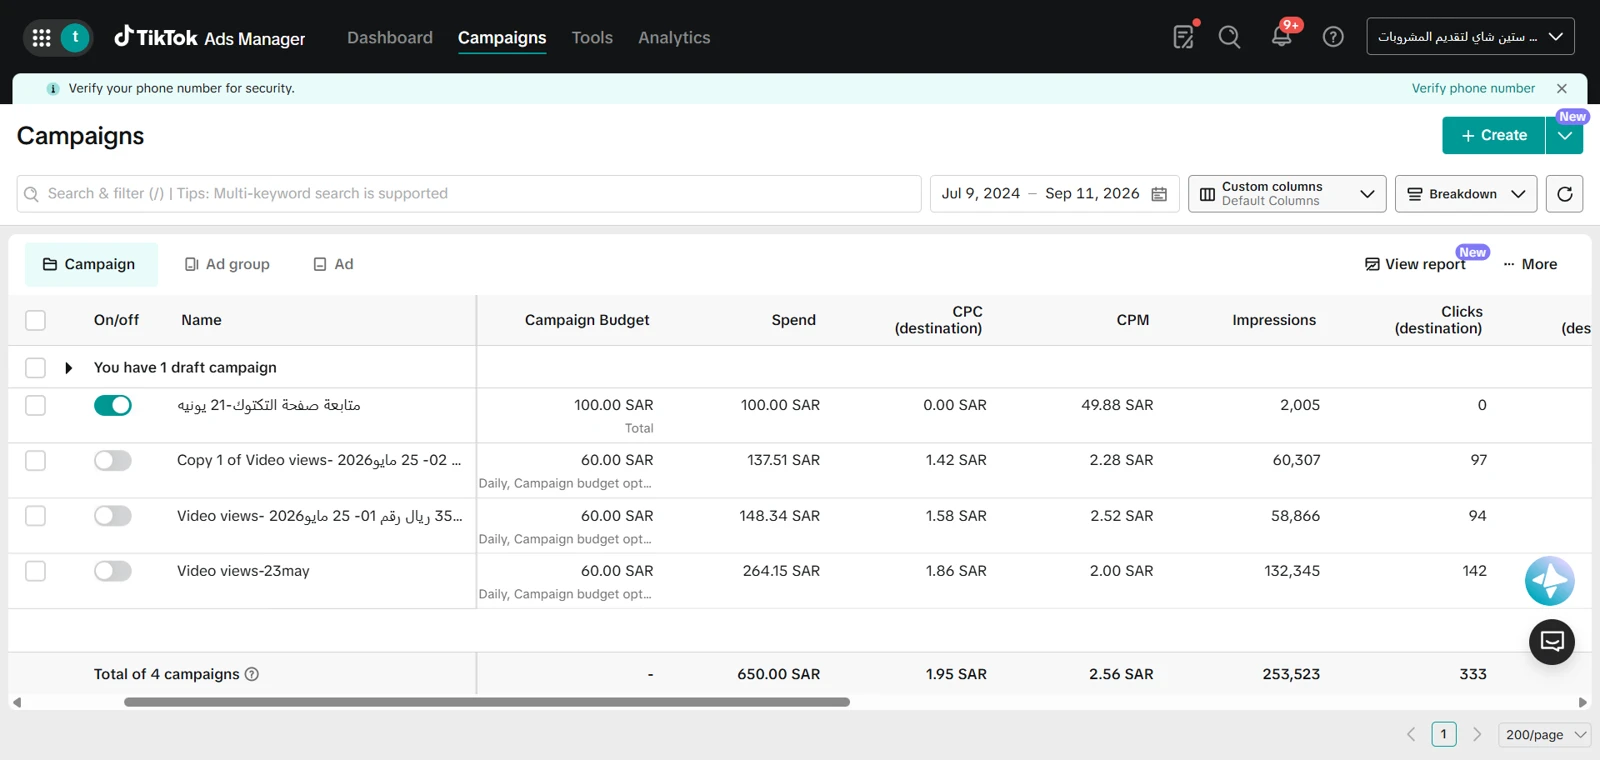Dismiss the phone verification banner
The height and width of the screenshot is (760, 1600).
tap(1562, 88)
